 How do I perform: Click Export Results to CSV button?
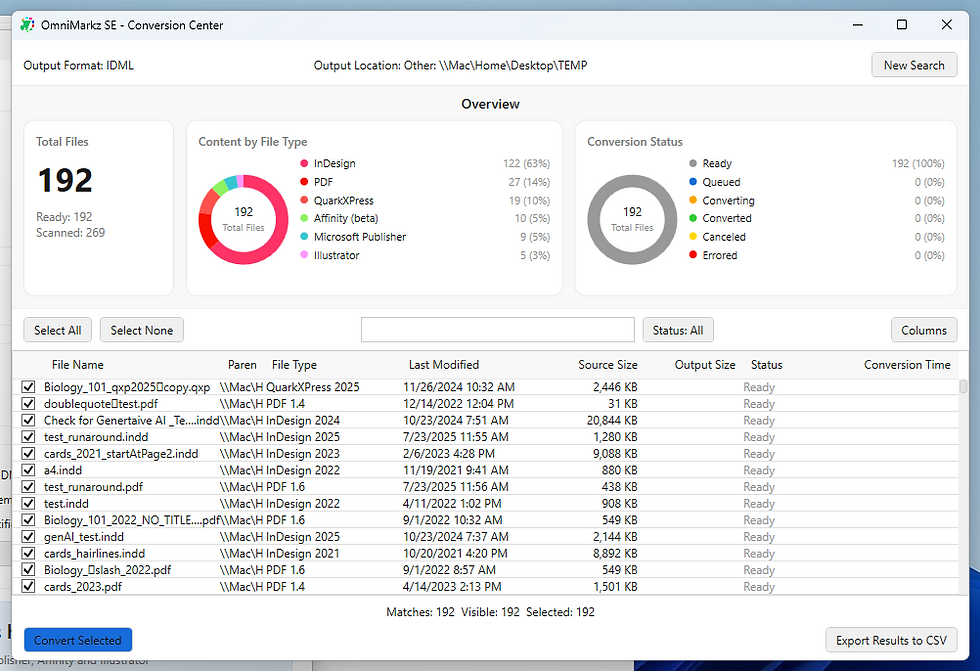[x=891, y=640]
